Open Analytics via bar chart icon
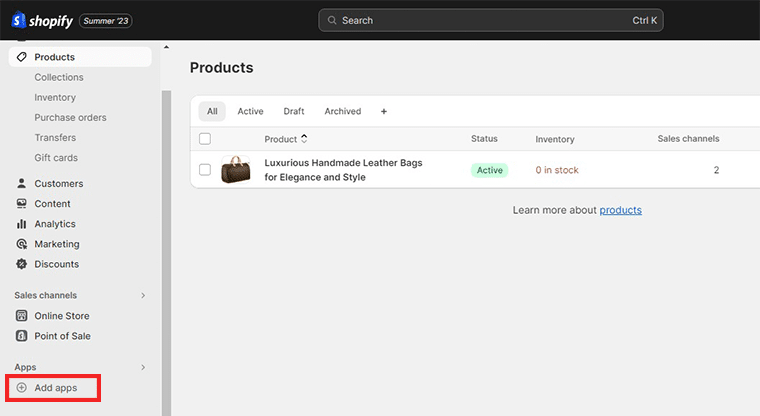Viewport: 760px width, 416px height. pyautogui.click(x=22, y=224)
